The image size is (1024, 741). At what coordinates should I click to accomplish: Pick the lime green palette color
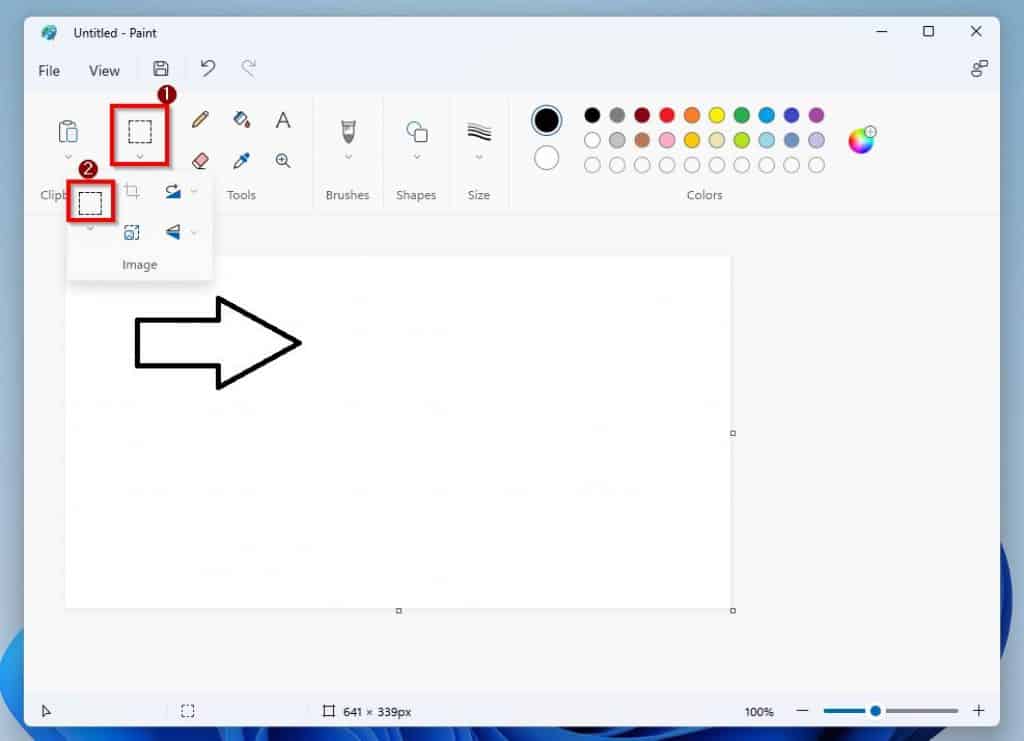(x=741, y=140)
